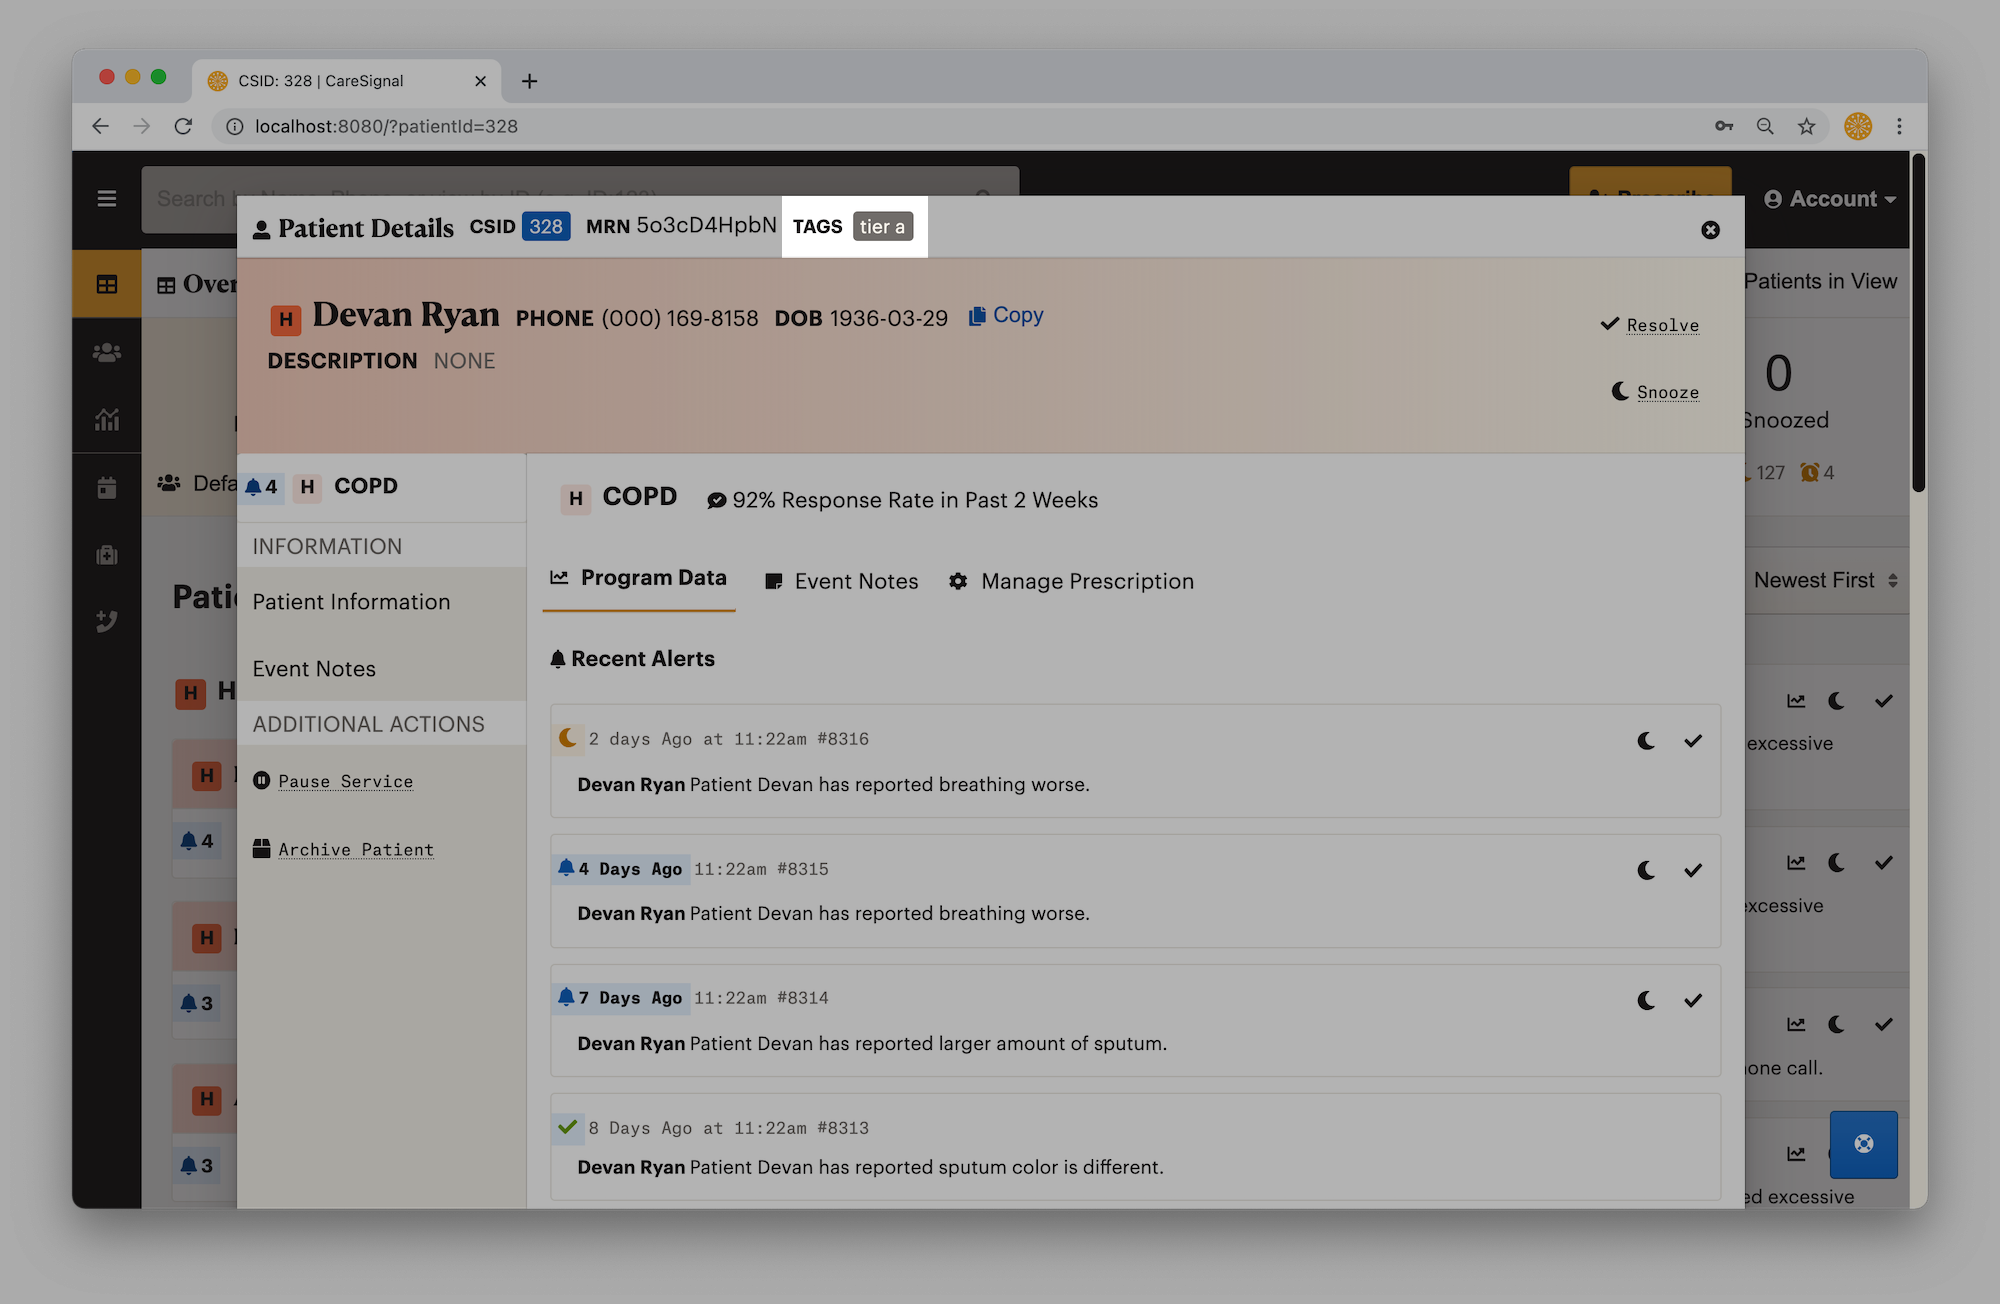Copy the patient info with Copy link
The width and height of the screenshot is (2000, 1304).
[x=1006, y=316]
